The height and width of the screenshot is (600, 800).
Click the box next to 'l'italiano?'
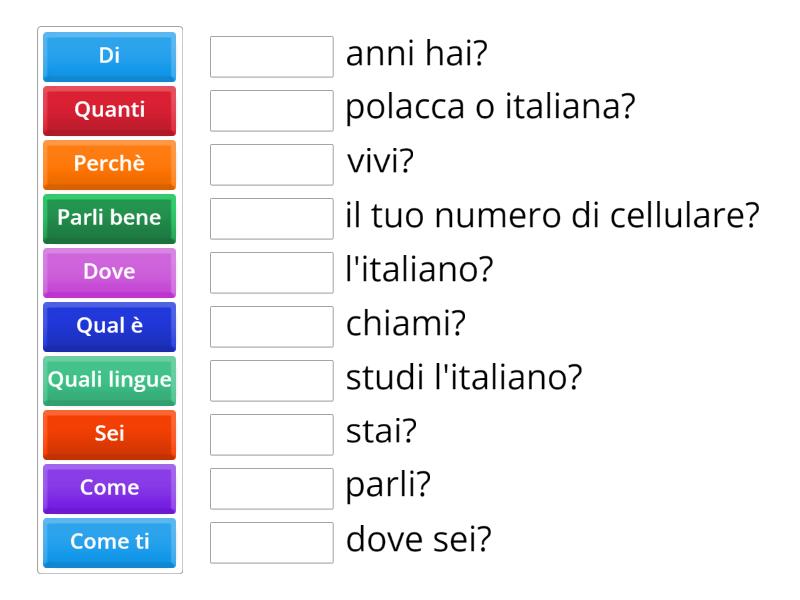[x=271, y=272]
